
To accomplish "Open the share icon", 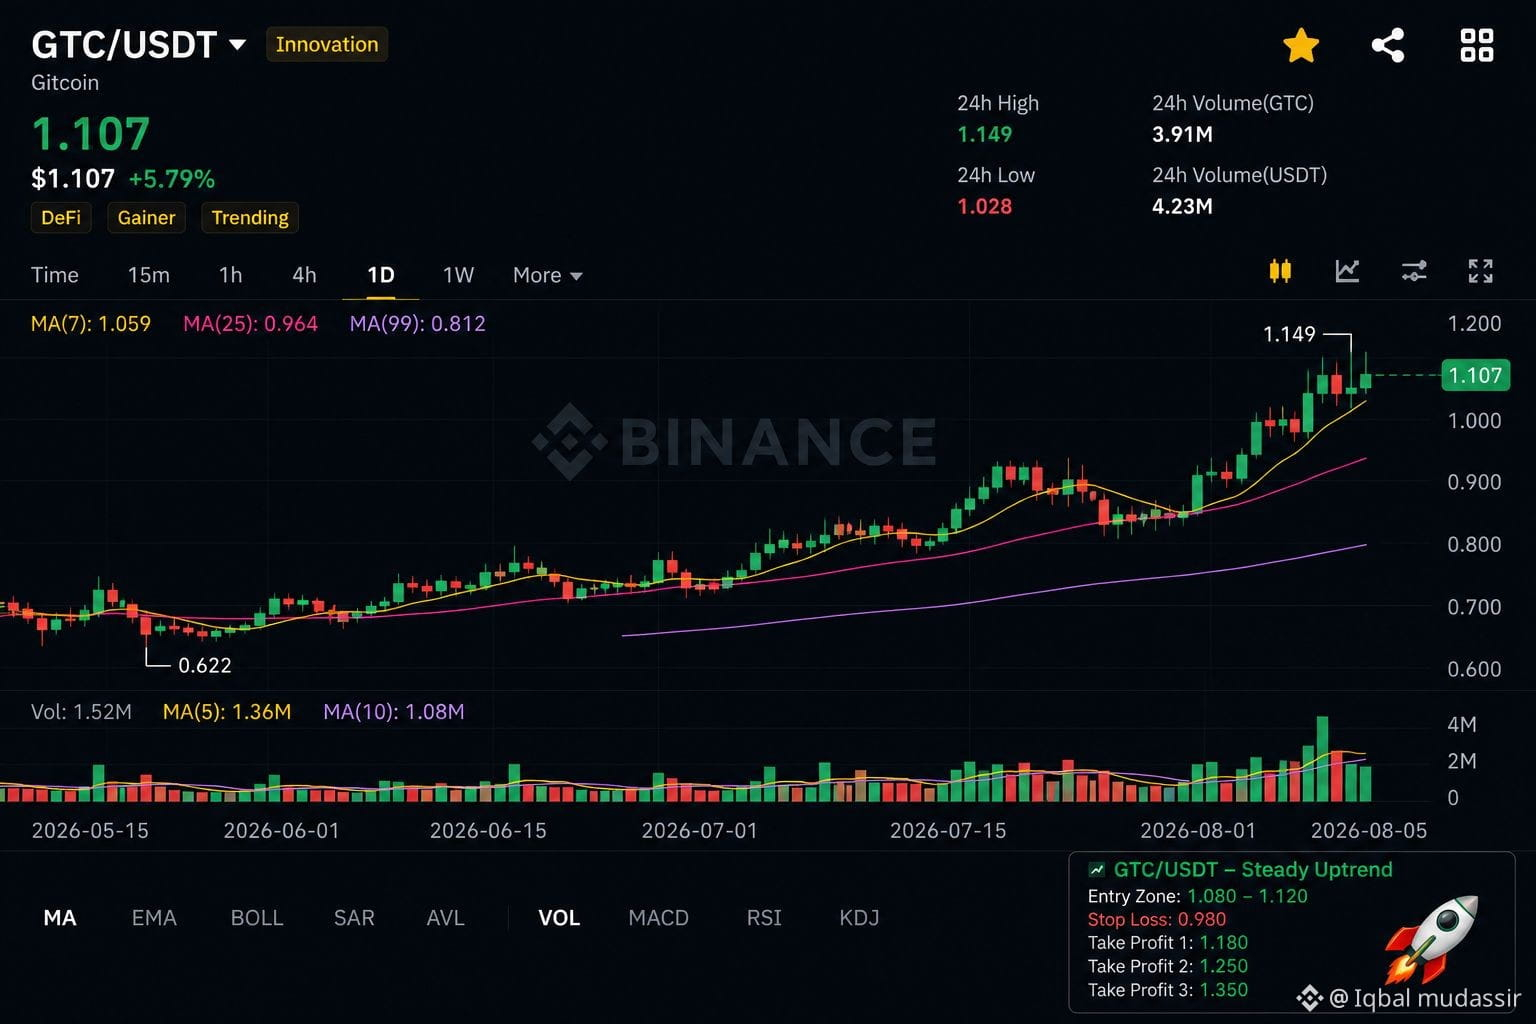I will 1388,45.
